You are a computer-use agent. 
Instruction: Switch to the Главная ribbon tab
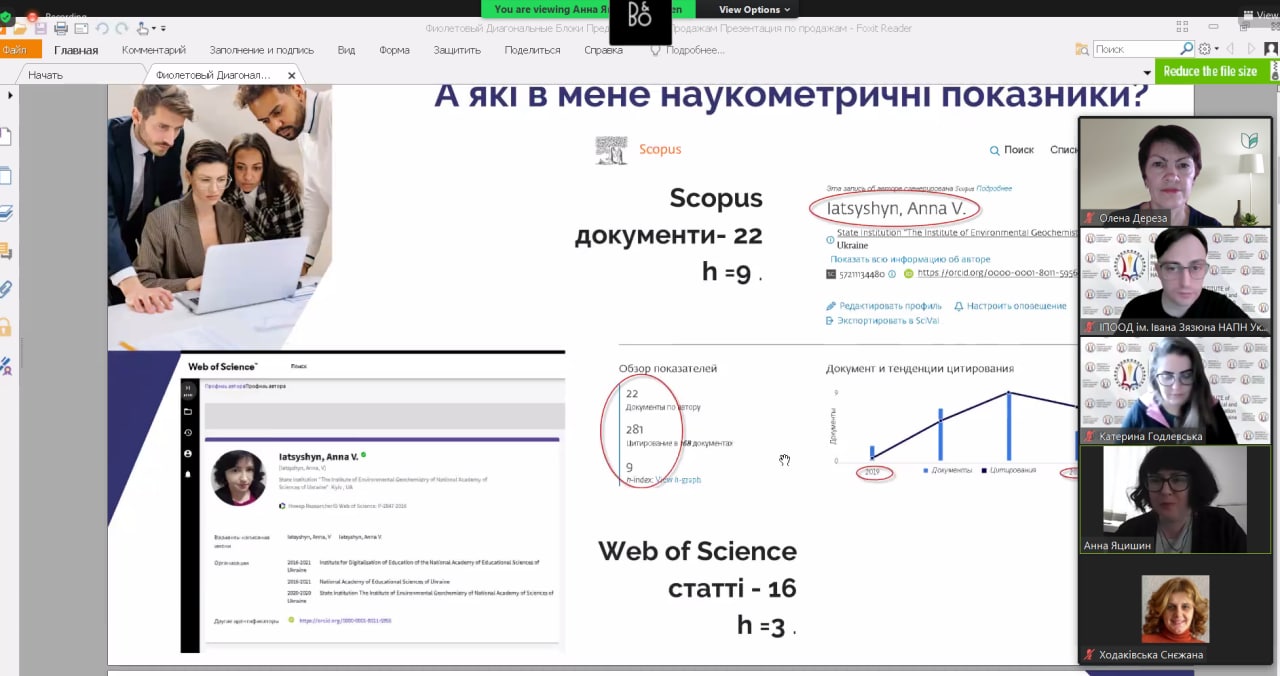tap(76, 50)
